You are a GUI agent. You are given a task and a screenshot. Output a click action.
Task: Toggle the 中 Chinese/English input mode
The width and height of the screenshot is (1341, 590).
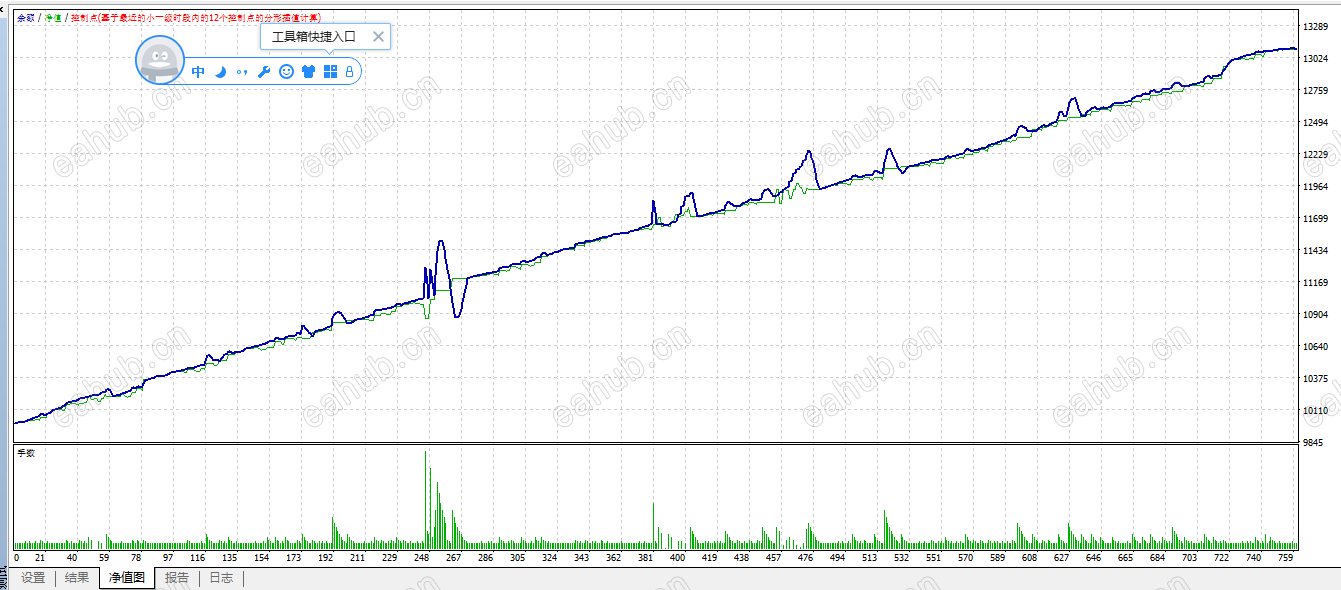[x=198, y=72]
